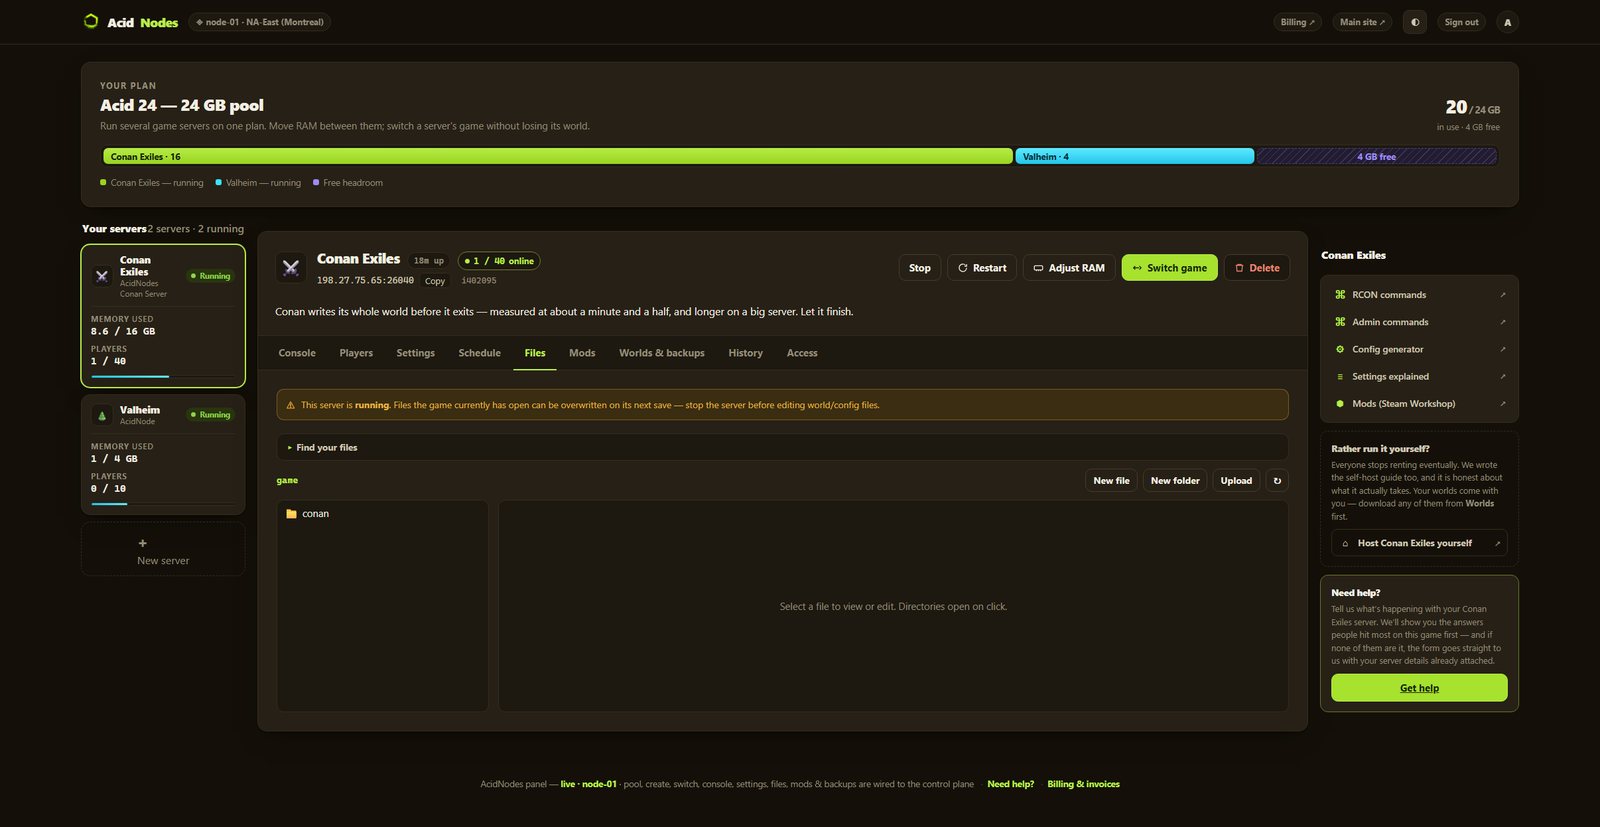Click the Get help button
Screen dimensions: 1600x827
tap(1419, 688)
